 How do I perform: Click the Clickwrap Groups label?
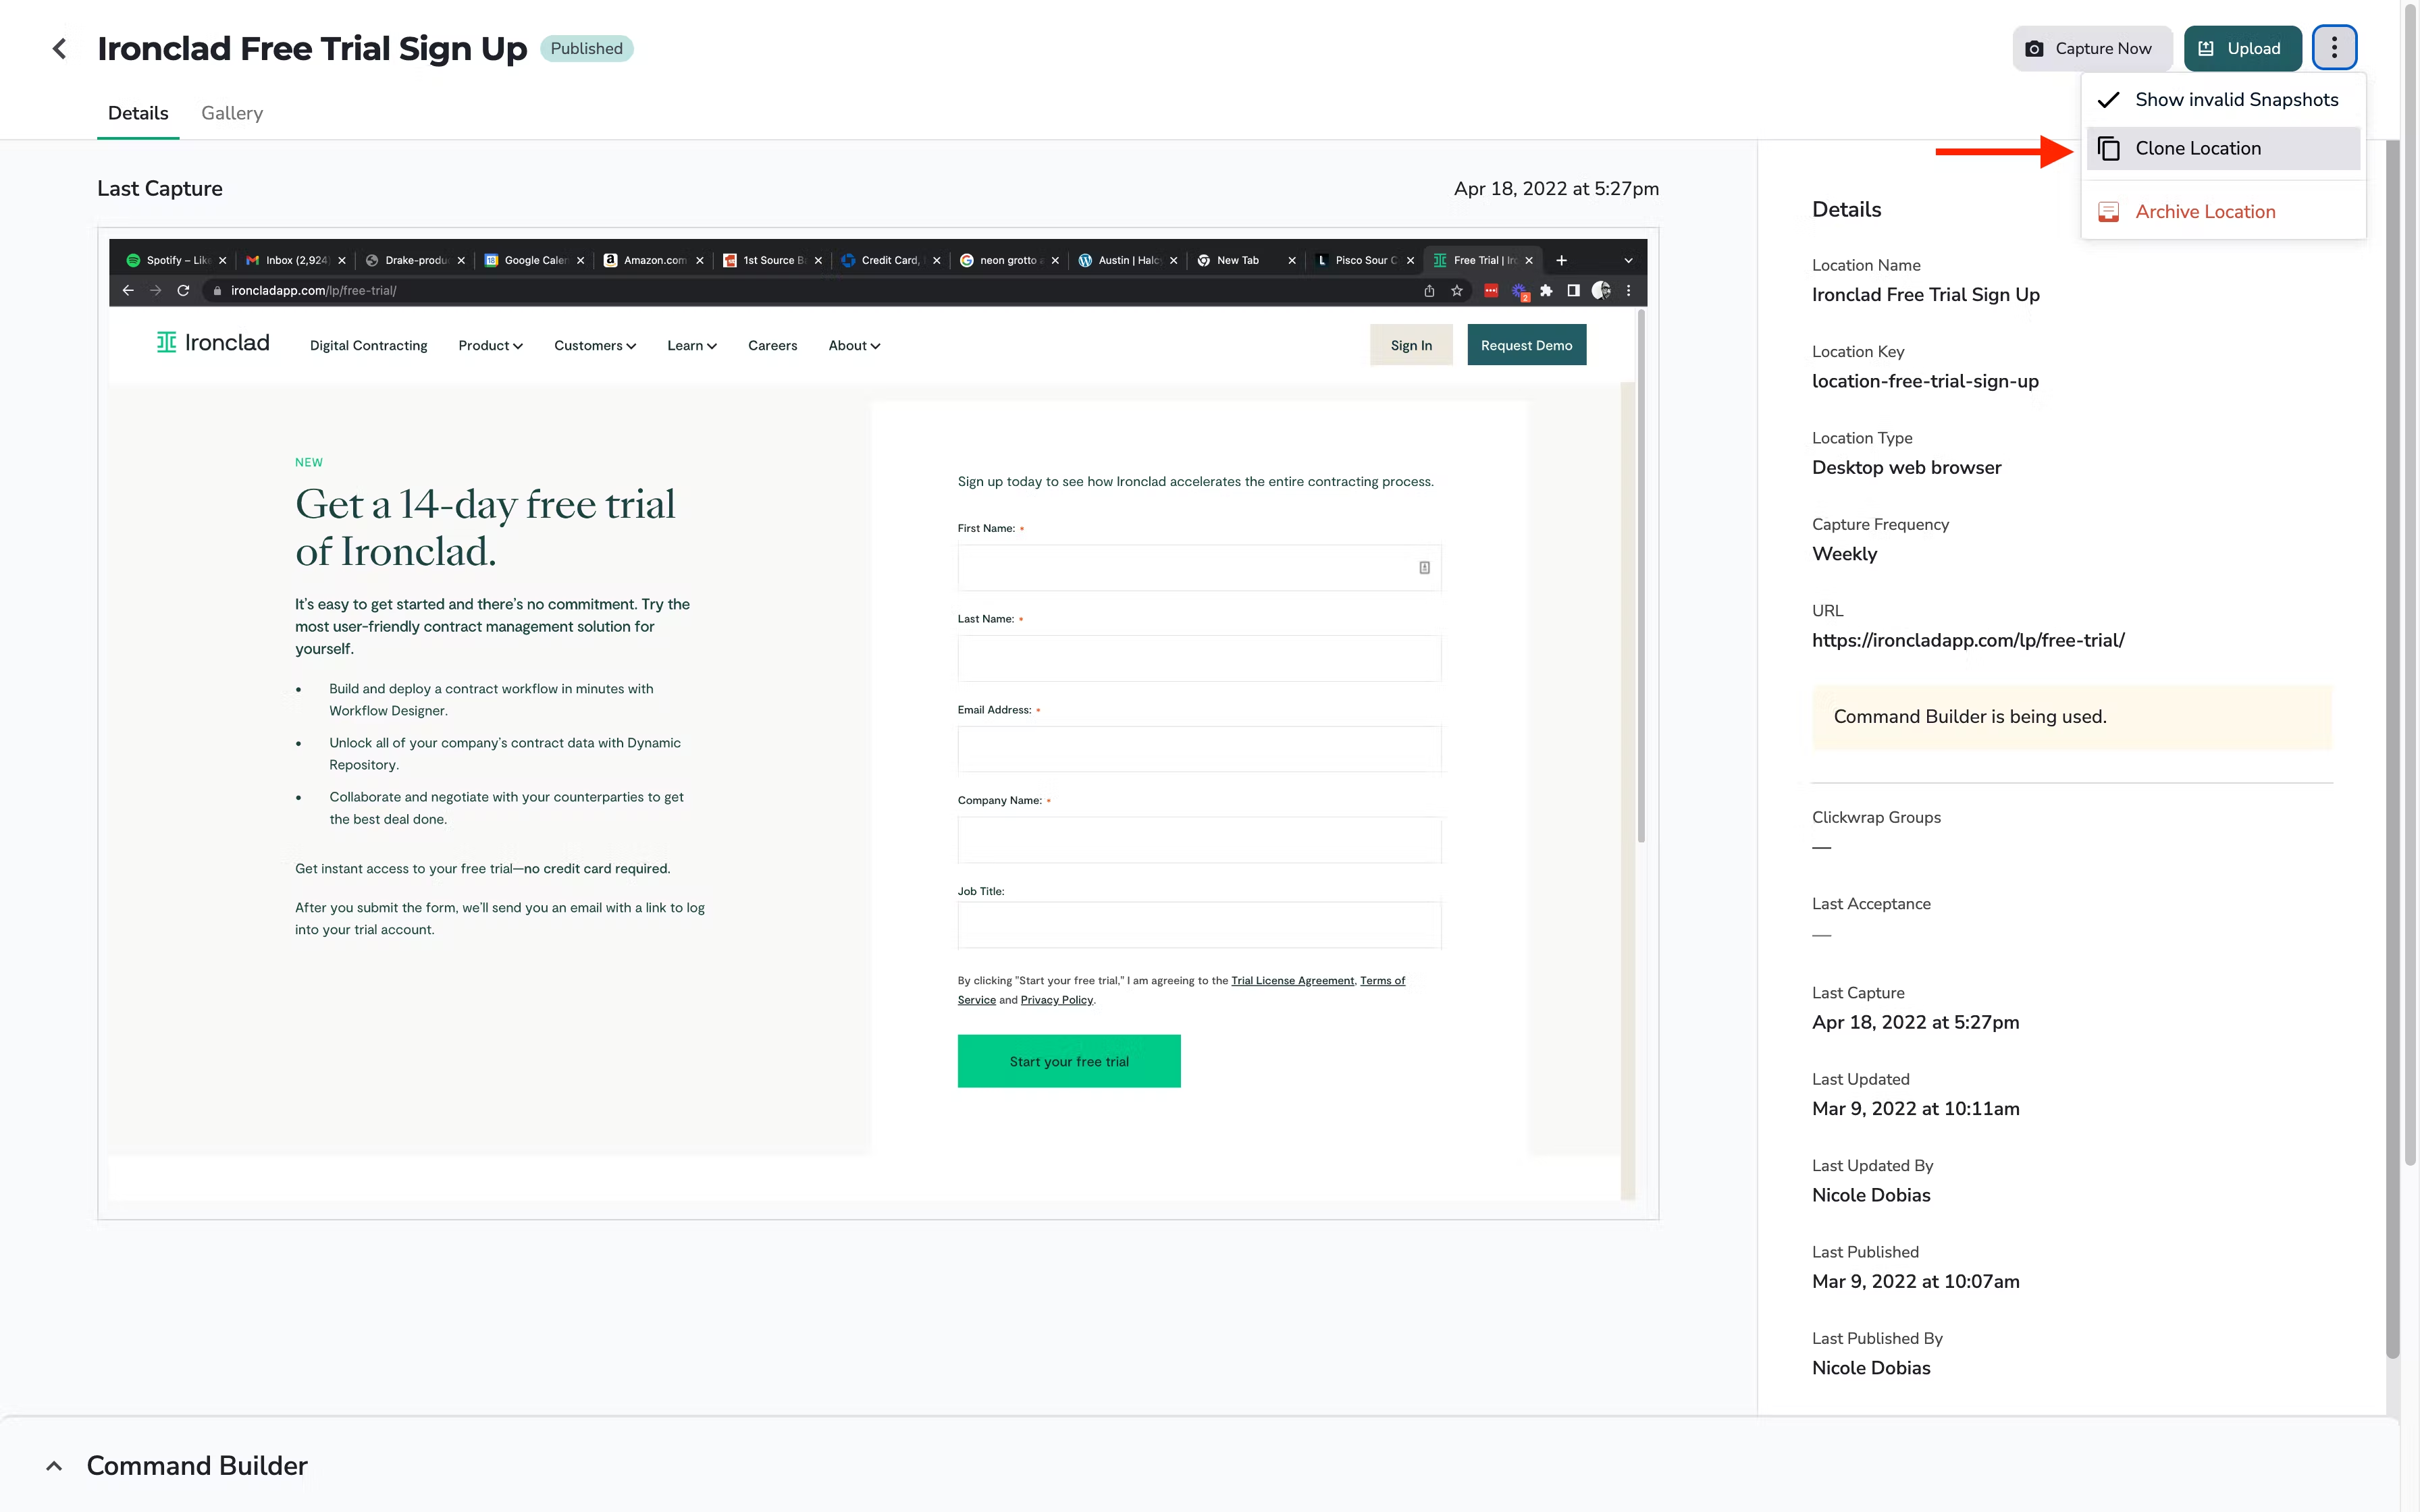pos(1876,817)
